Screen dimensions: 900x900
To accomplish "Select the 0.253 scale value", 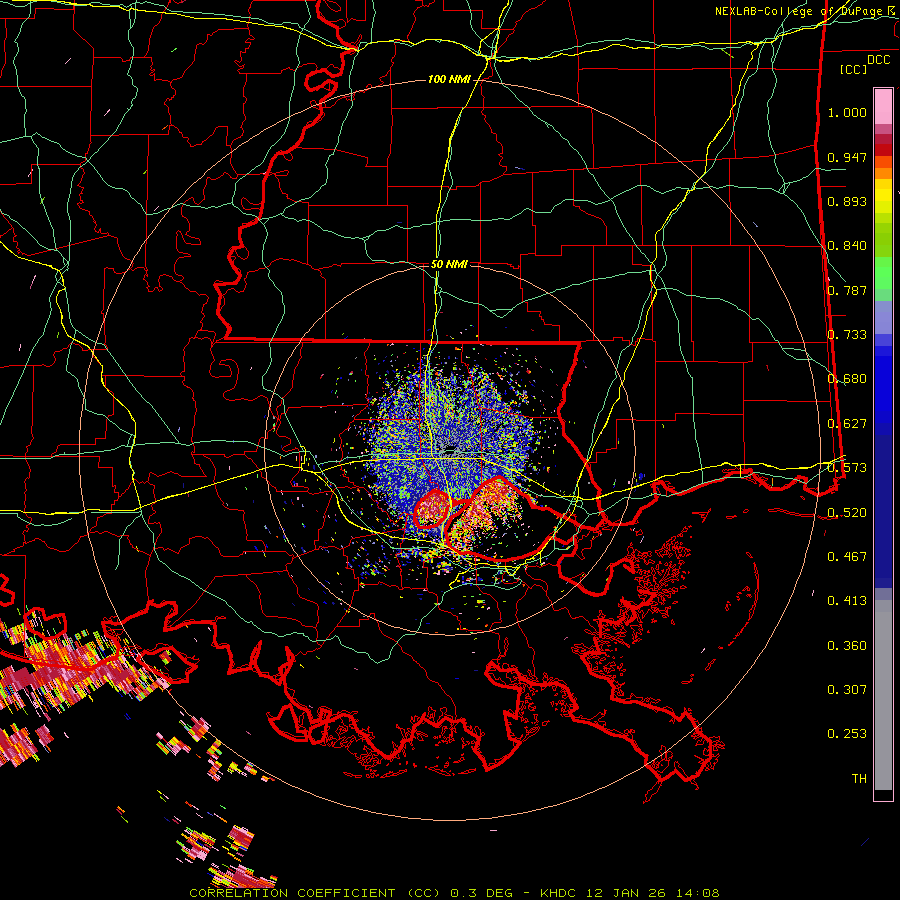I will pyautogui.click(x=847, y=734).
